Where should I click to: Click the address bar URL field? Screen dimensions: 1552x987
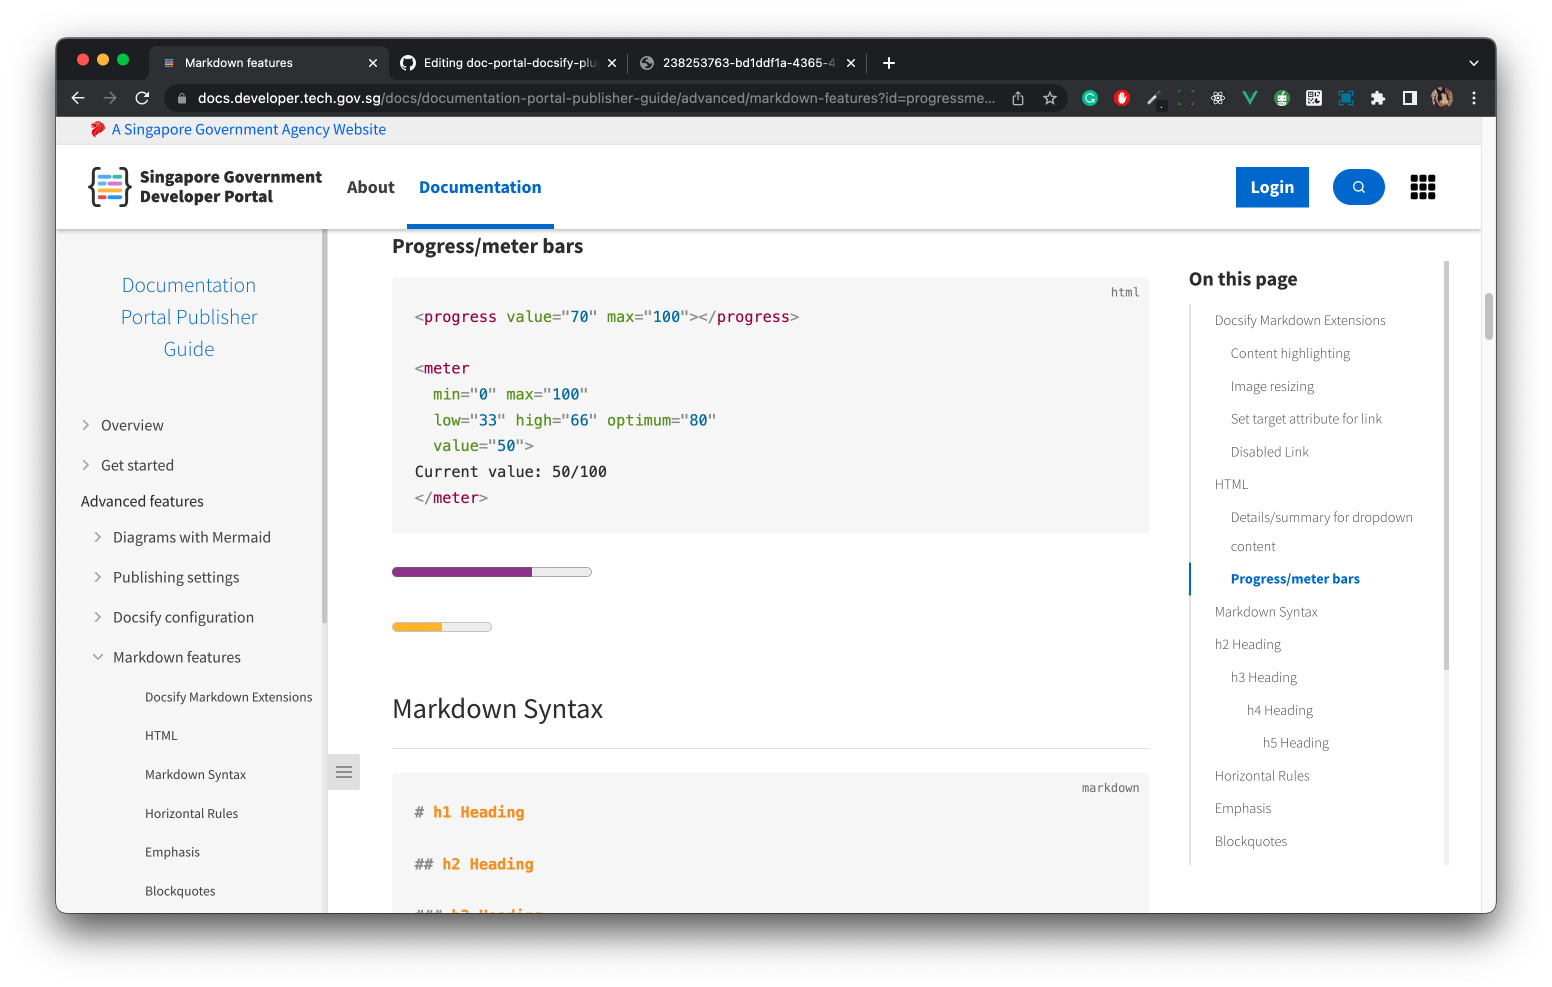[x=596, y=98]
